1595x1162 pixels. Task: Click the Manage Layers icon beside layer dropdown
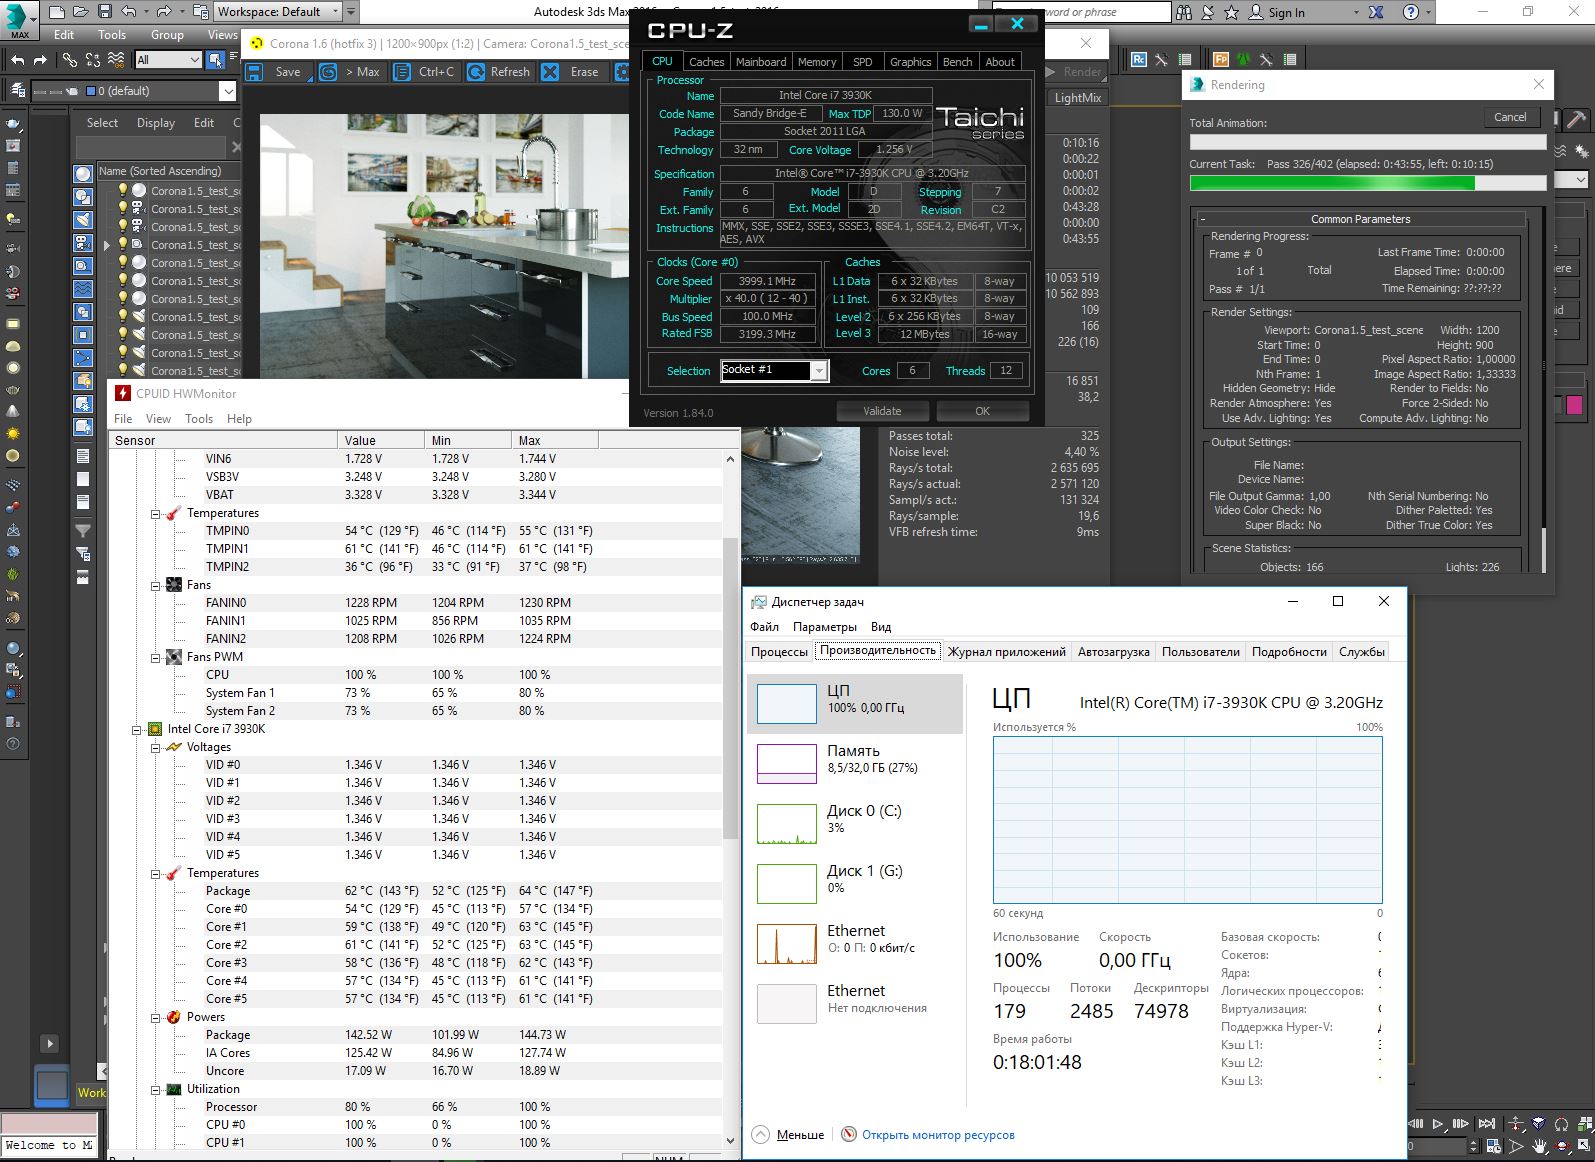tap(16, 91)
